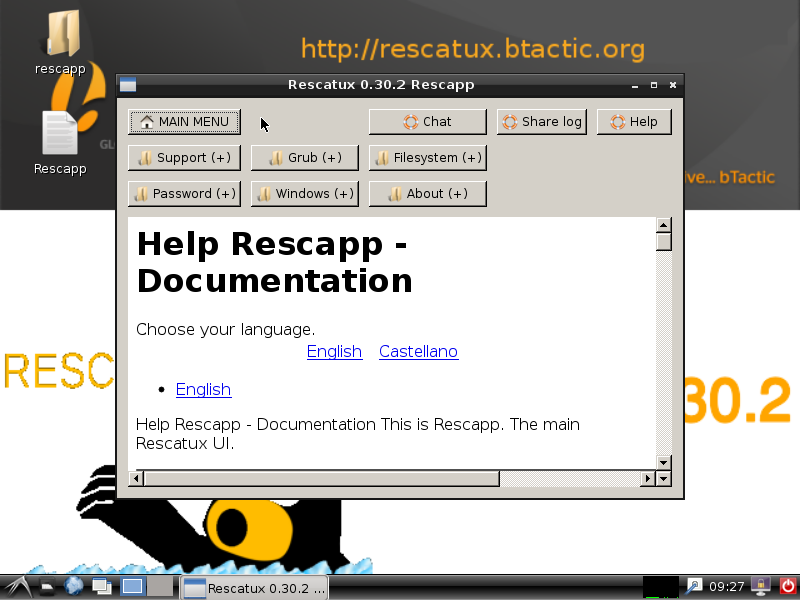The height and width of the screenshot is (600, 800).
Task: Open the bulleted English list link
Action: click(204, 390)
